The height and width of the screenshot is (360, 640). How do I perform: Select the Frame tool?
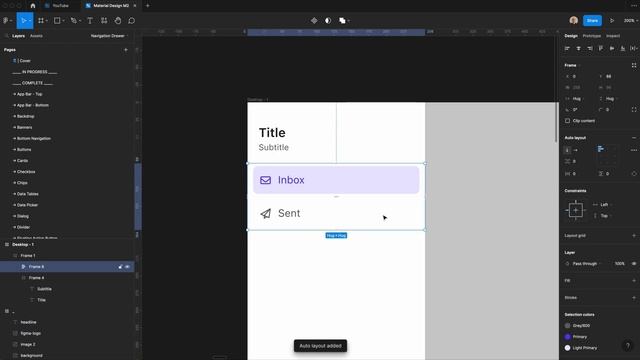click(x=41, y=20)
